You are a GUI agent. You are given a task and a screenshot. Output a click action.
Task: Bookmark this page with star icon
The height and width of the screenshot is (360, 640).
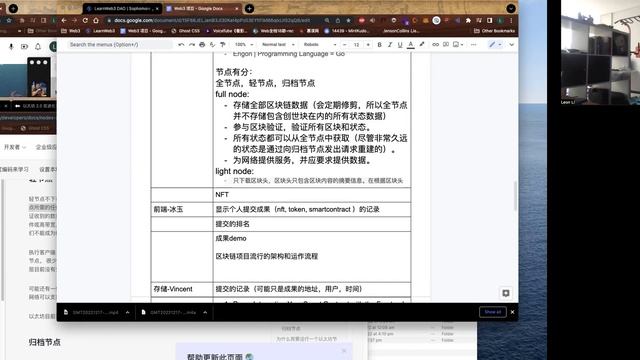348,20
